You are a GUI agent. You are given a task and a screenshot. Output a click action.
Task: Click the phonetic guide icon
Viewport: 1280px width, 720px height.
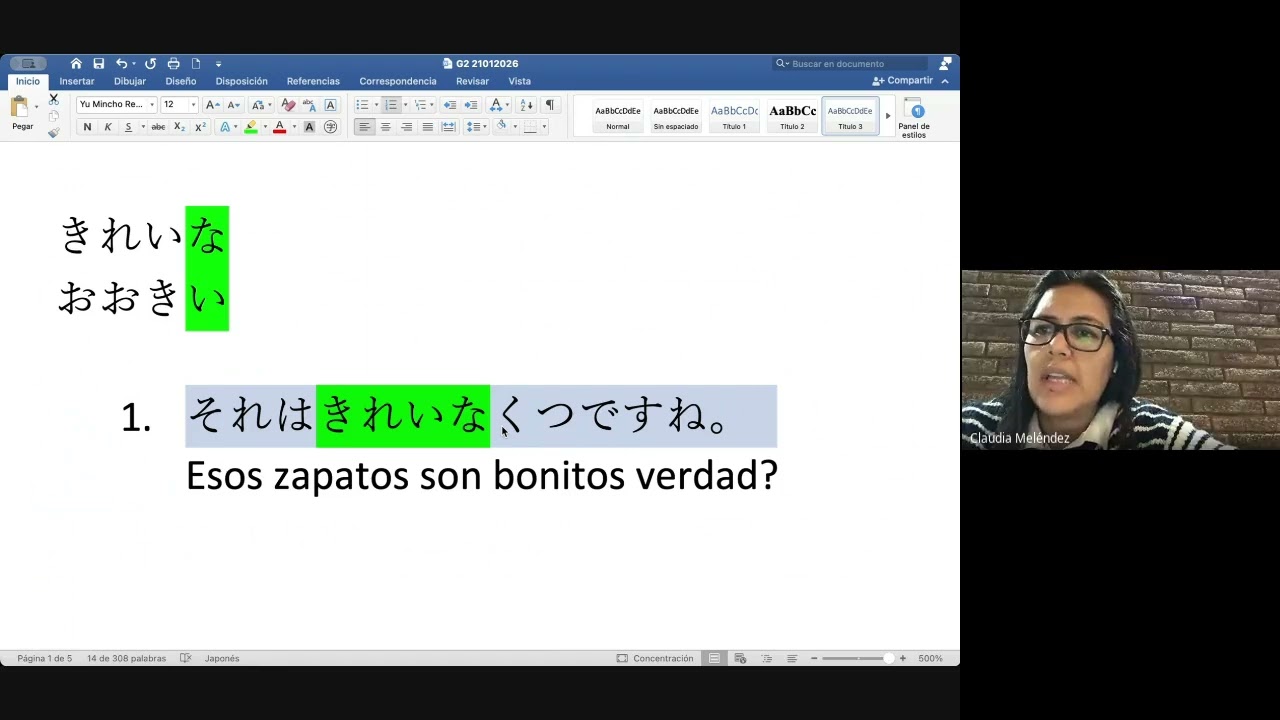(x=309, y=104)
